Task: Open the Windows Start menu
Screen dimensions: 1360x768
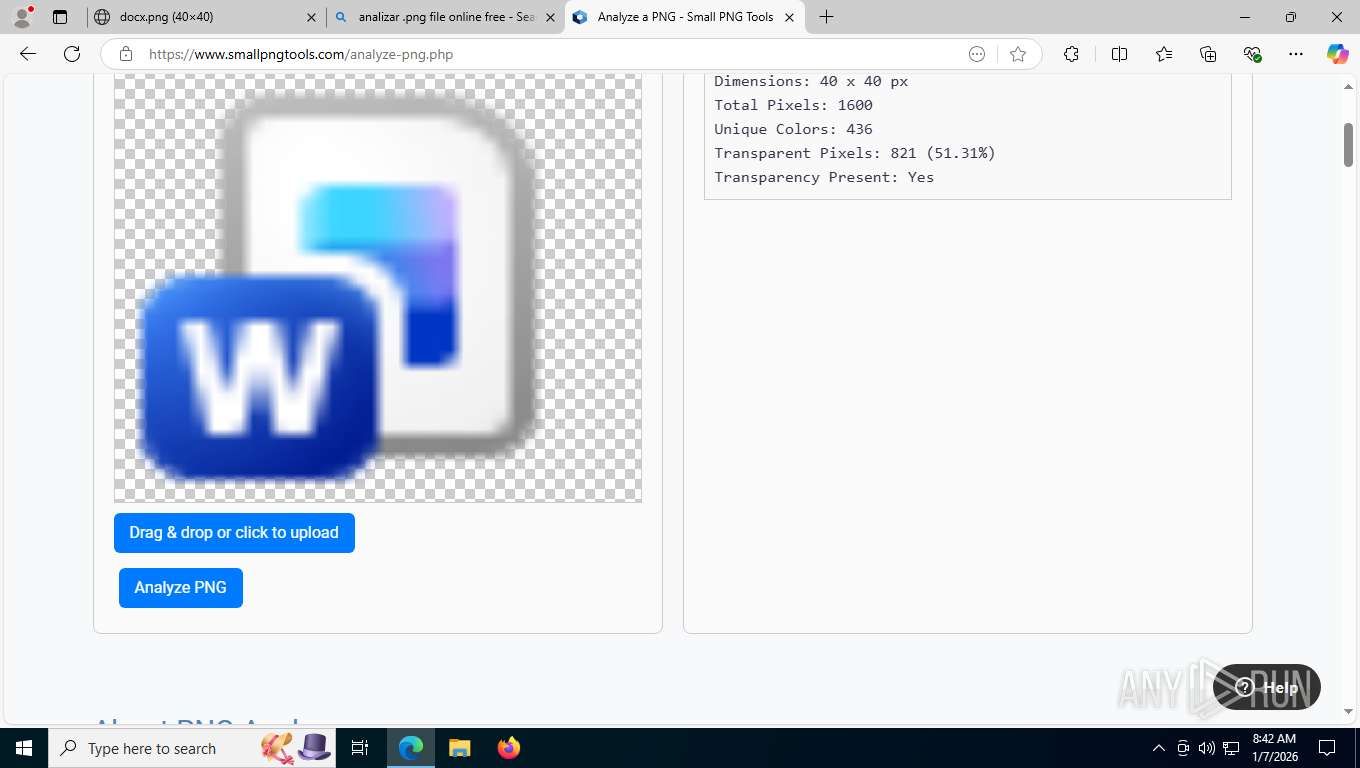Action: [x=23, y=748]
